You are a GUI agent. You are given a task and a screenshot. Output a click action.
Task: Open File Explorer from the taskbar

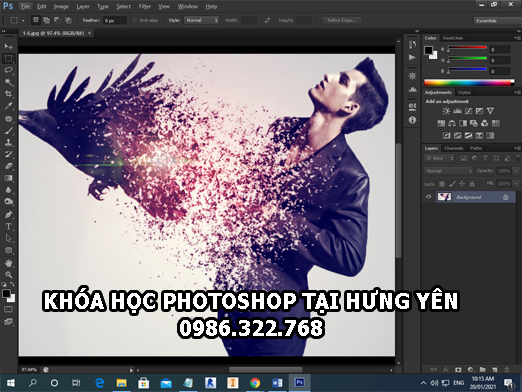pyautogui.click(x=121, y=383)
